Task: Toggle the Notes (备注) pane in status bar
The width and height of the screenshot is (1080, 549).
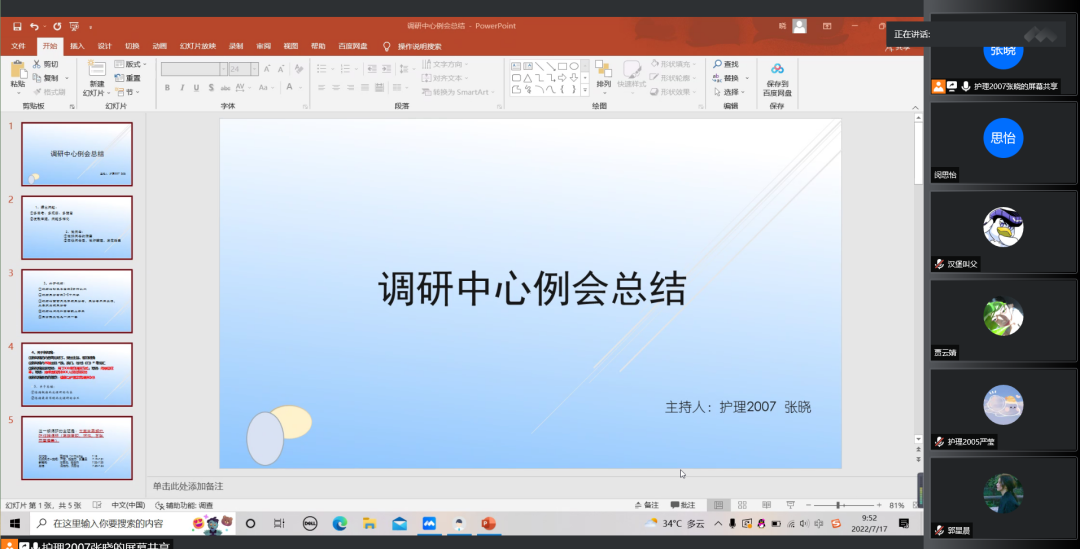Action: [x=647, y=505]
